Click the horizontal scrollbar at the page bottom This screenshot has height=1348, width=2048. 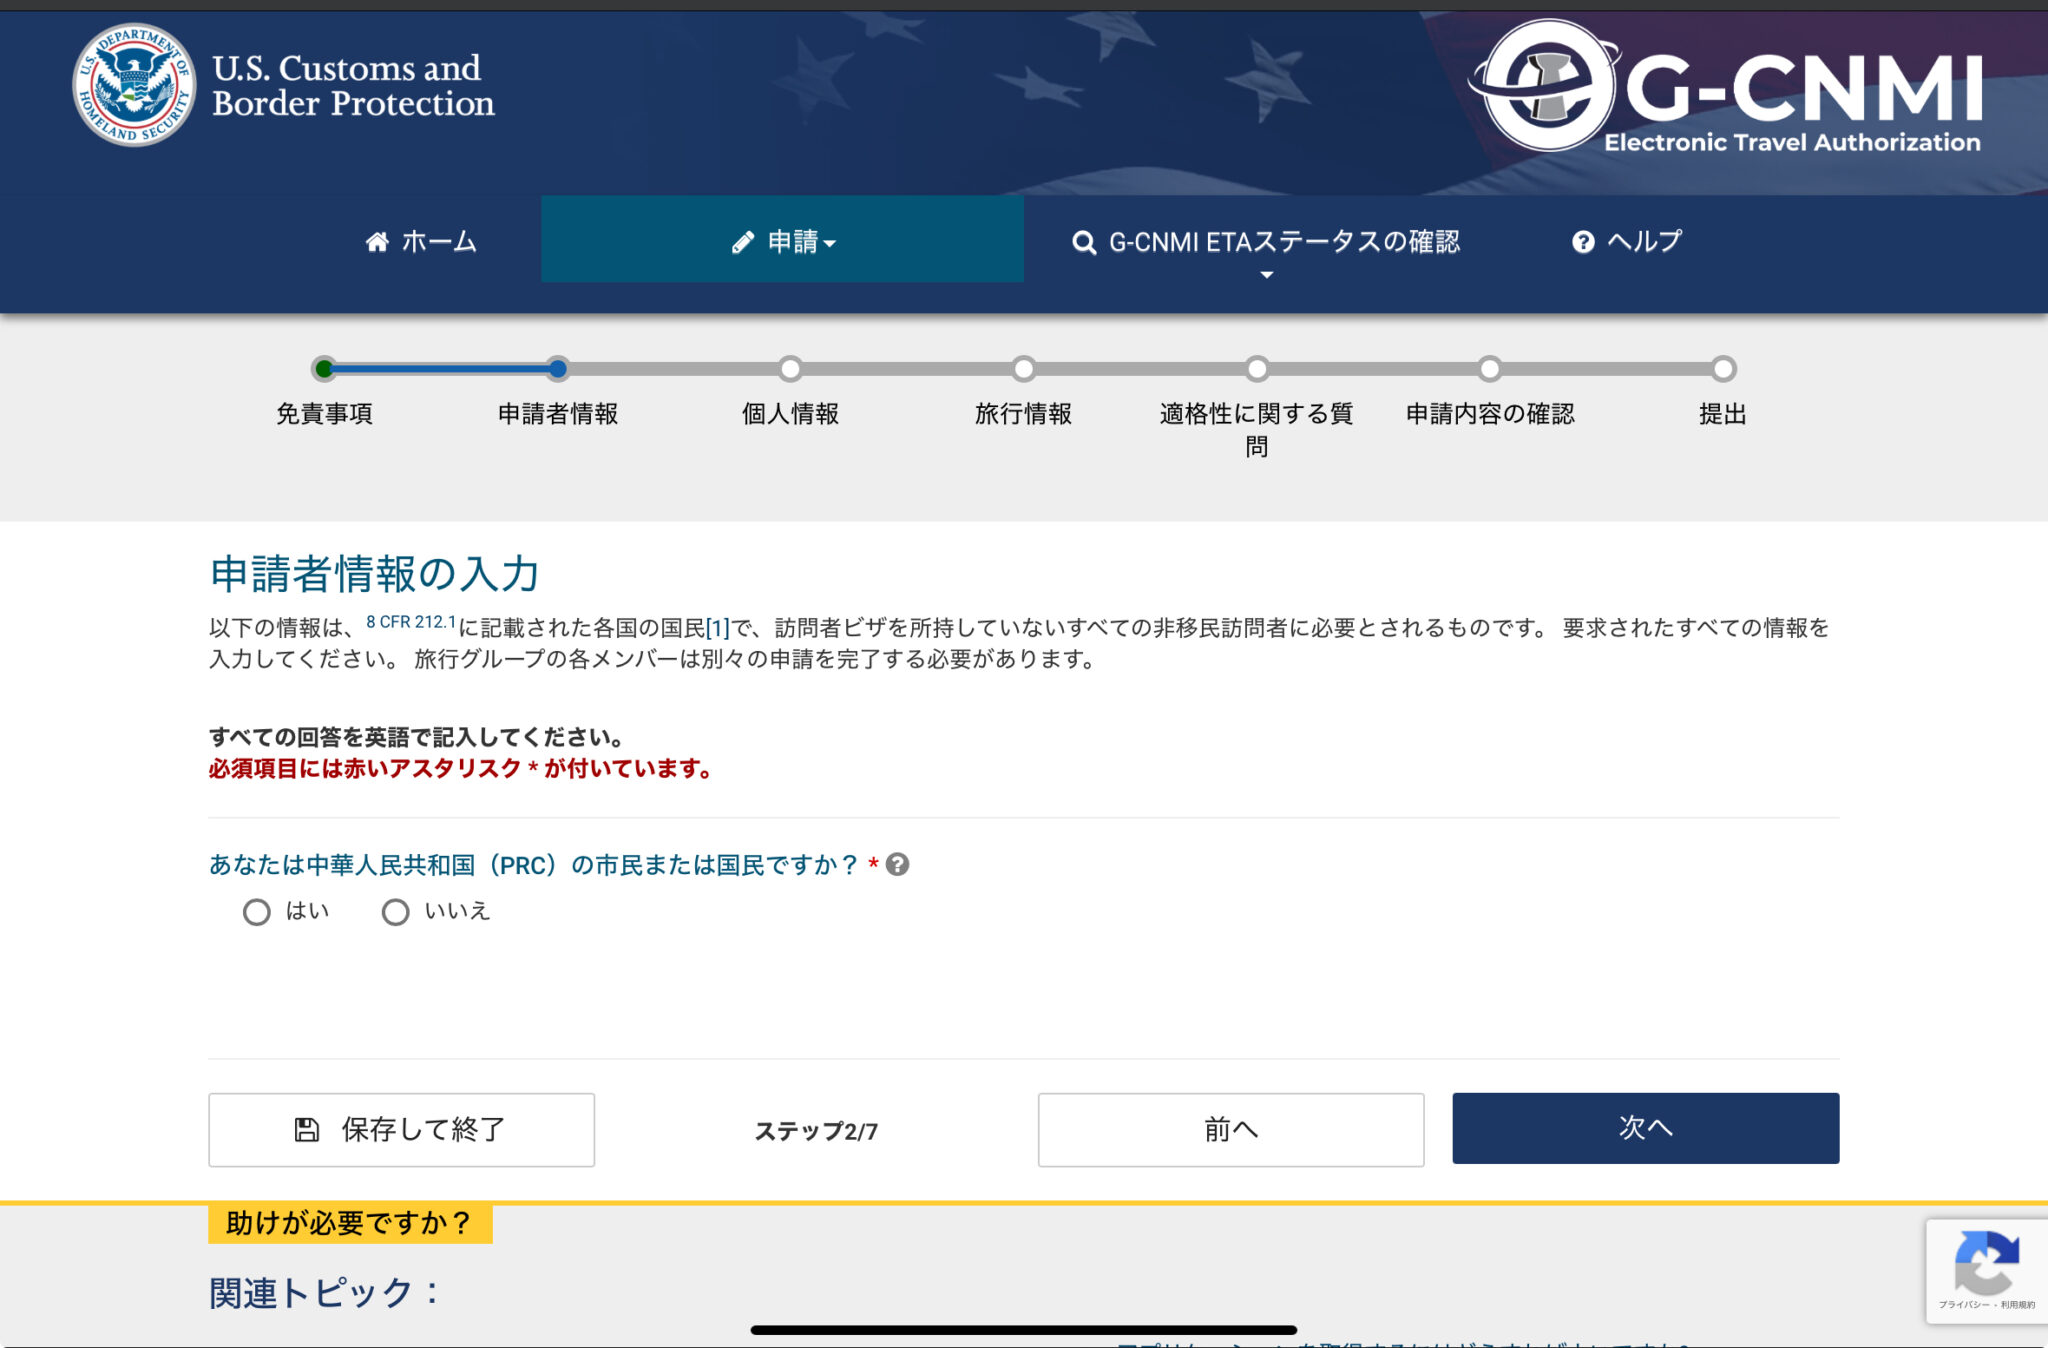coord(1024,1330)
